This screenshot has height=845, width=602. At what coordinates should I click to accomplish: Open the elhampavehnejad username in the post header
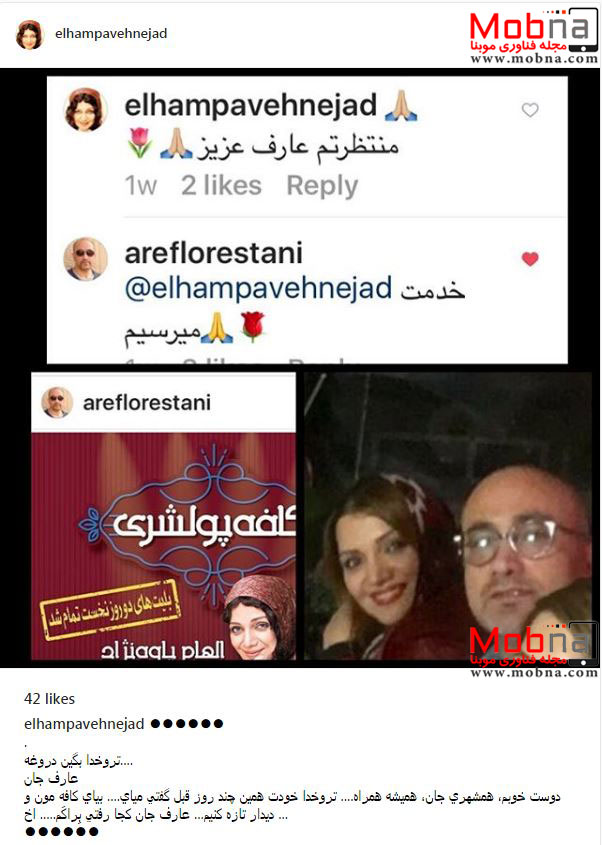(111, 33)
